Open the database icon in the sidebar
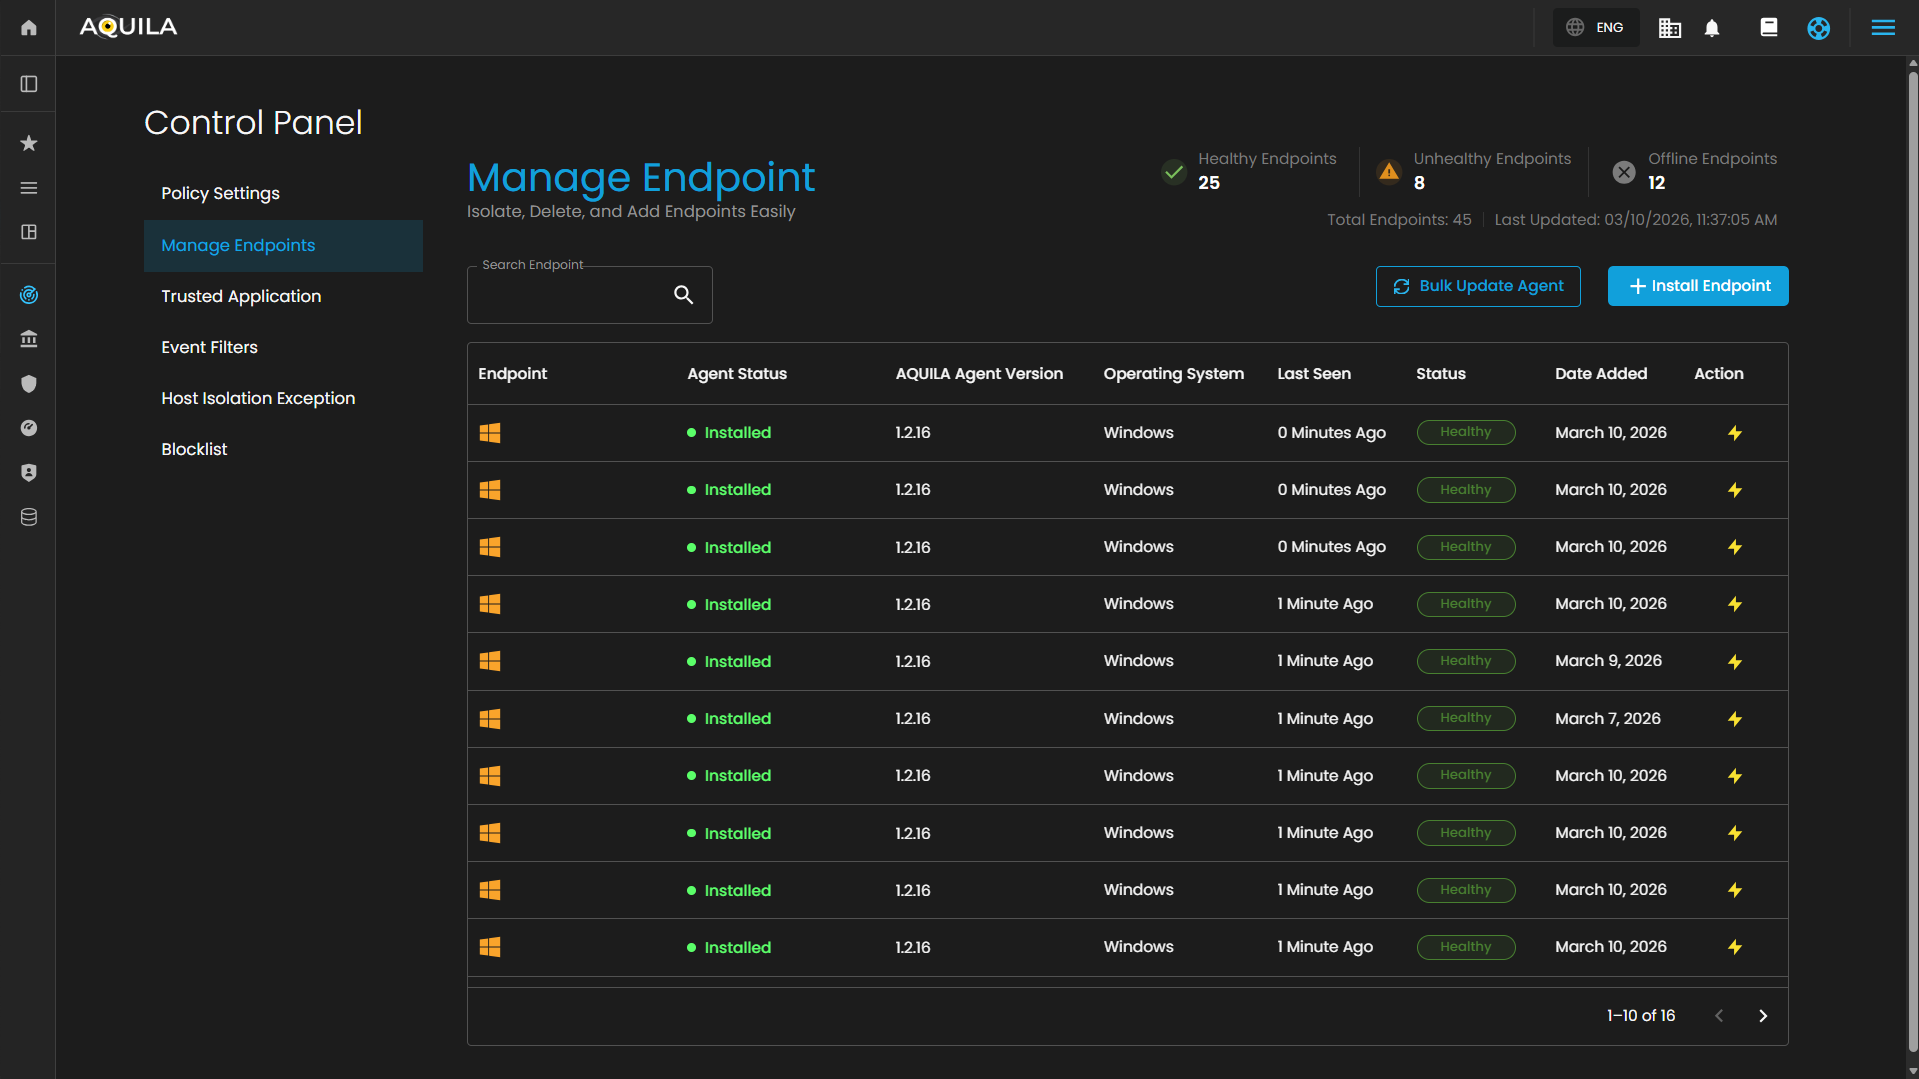 [29, 517]
